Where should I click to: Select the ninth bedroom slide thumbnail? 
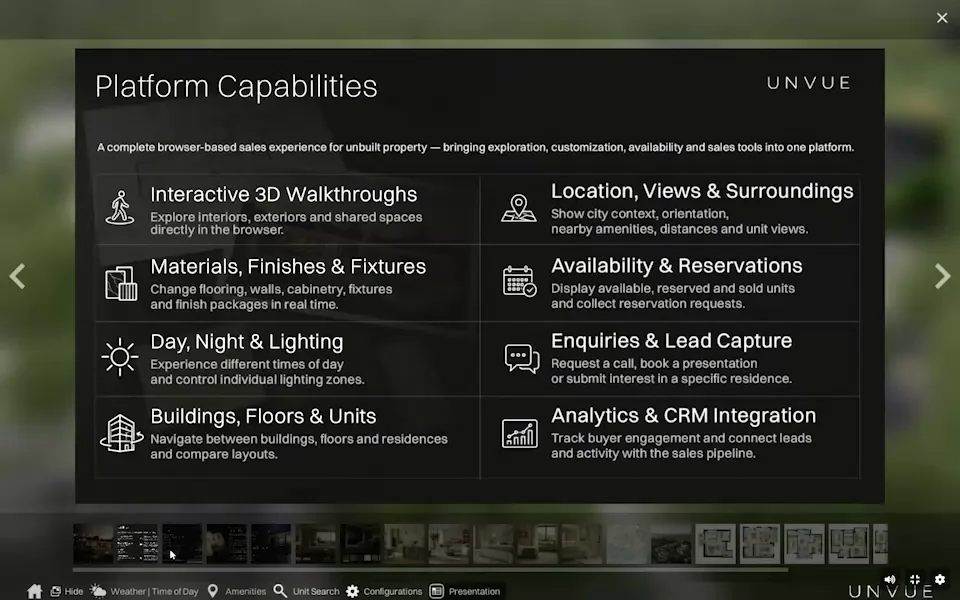[x=449, y=544]
